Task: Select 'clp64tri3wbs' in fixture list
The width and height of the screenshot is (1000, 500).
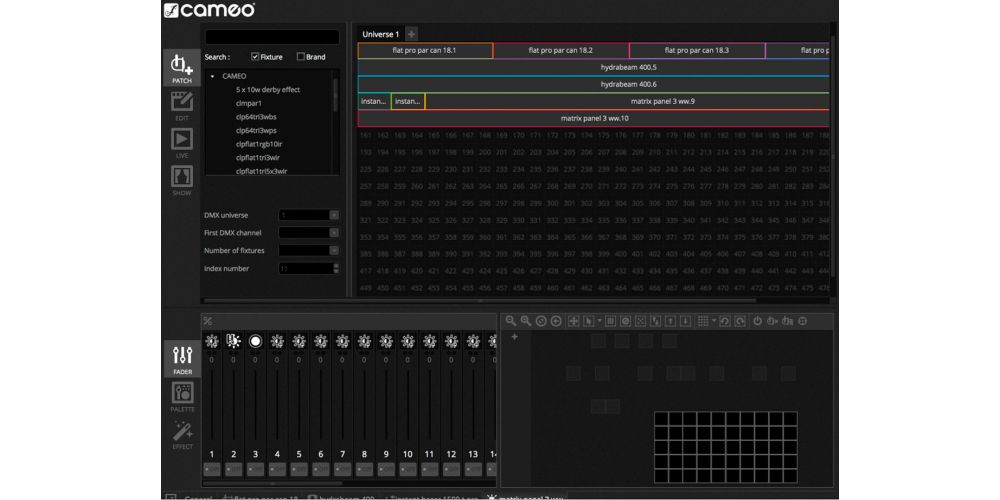Action: (256, 117)
